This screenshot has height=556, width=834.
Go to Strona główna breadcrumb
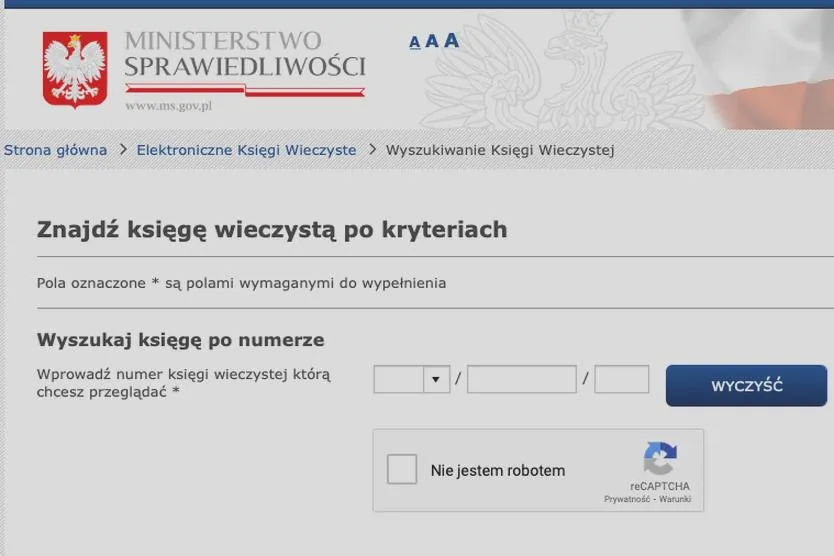pyautogui.click(x=55, y=150)
